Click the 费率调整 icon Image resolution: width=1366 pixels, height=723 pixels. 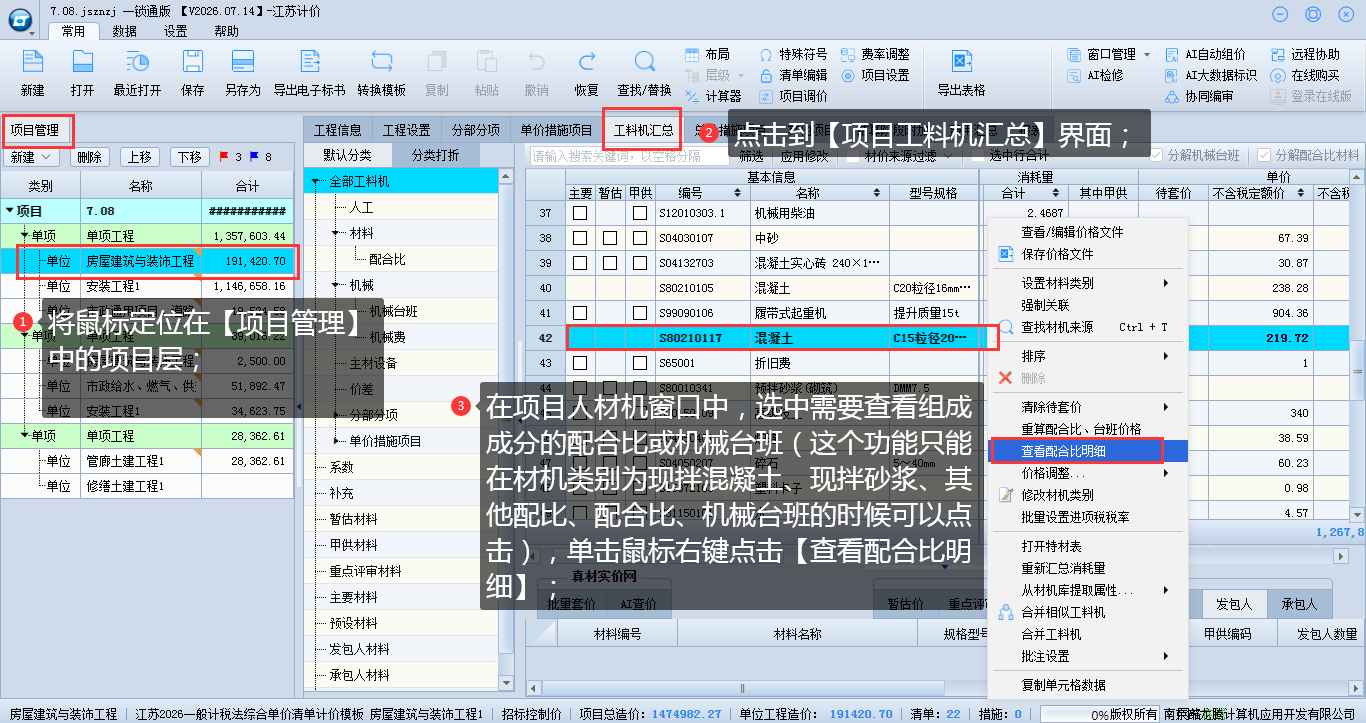coord(849,54)
